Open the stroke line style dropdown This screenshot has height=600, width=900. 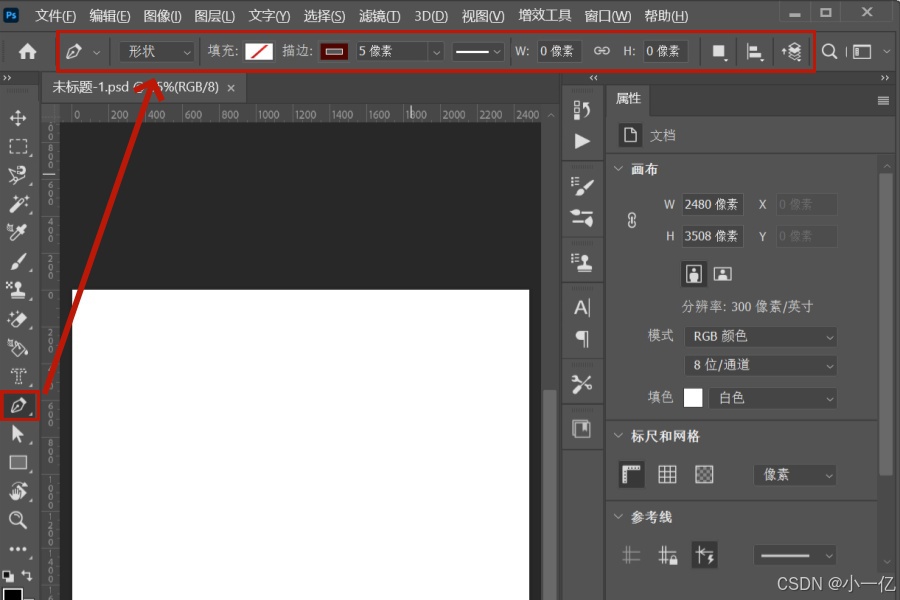click(x=478, y=52)
